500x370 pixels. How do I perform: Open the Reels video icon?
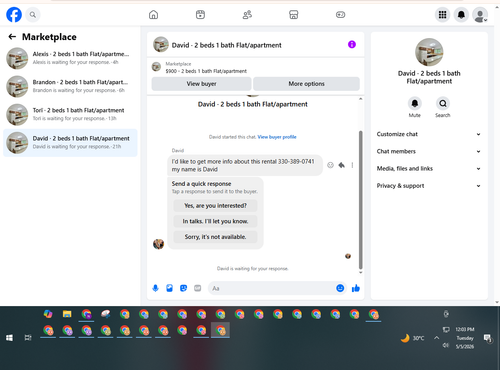coord(200,15)
